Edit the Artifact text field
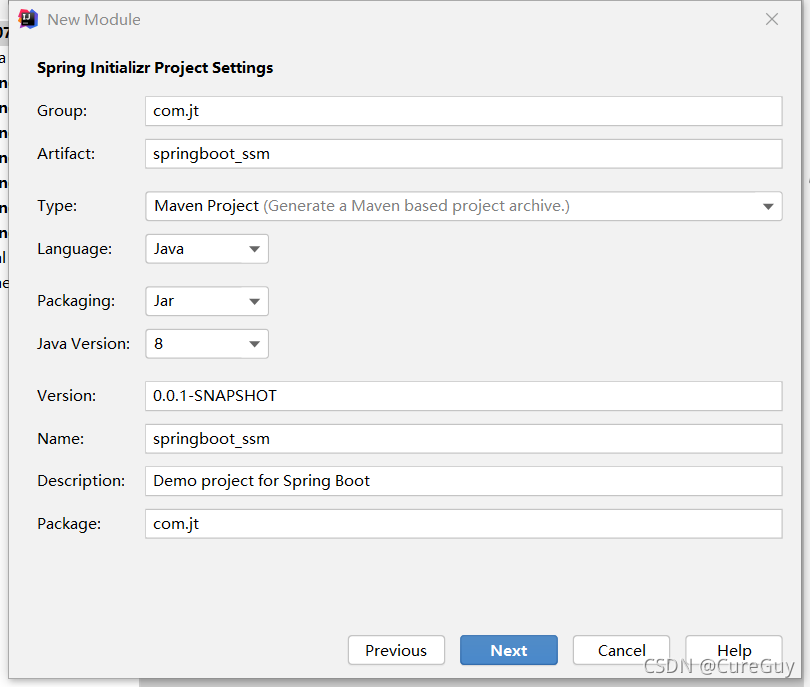Image resolution: width=810 pixels, height=687 pixels. [x=463, y=153]
